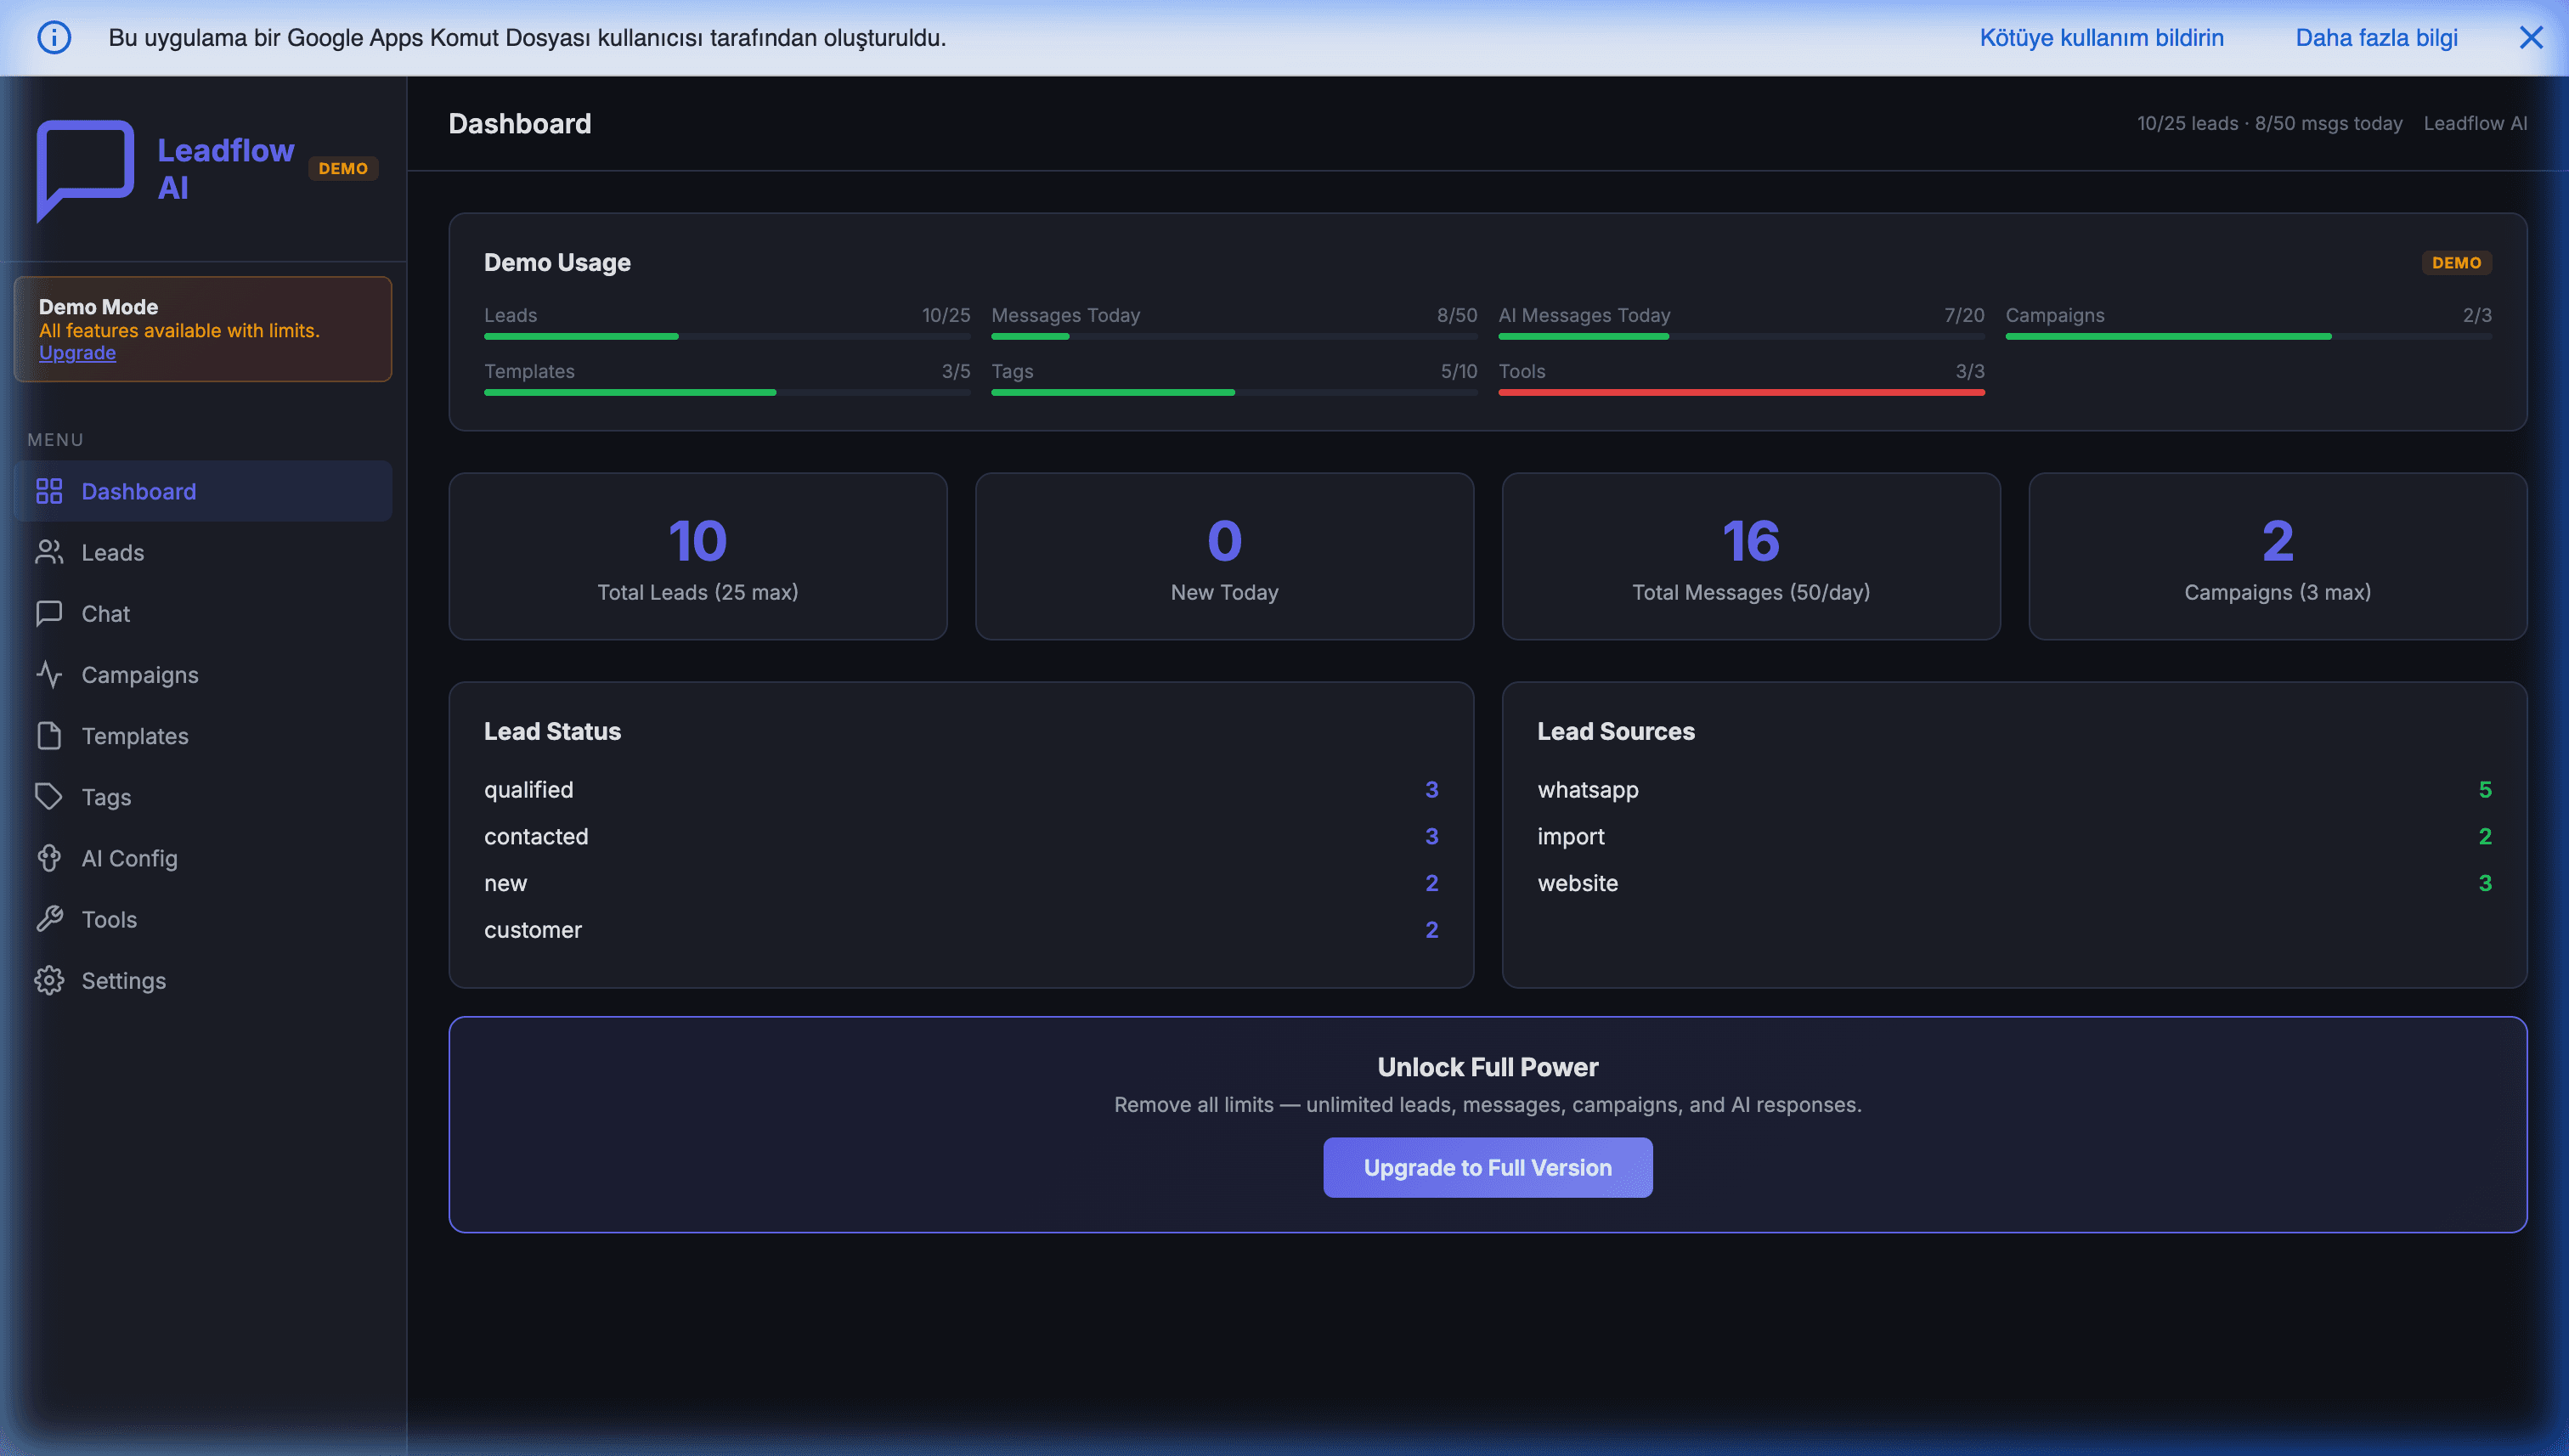
Task: Click Daha fazla bilgi link
Action: (x=2376, y=37)
